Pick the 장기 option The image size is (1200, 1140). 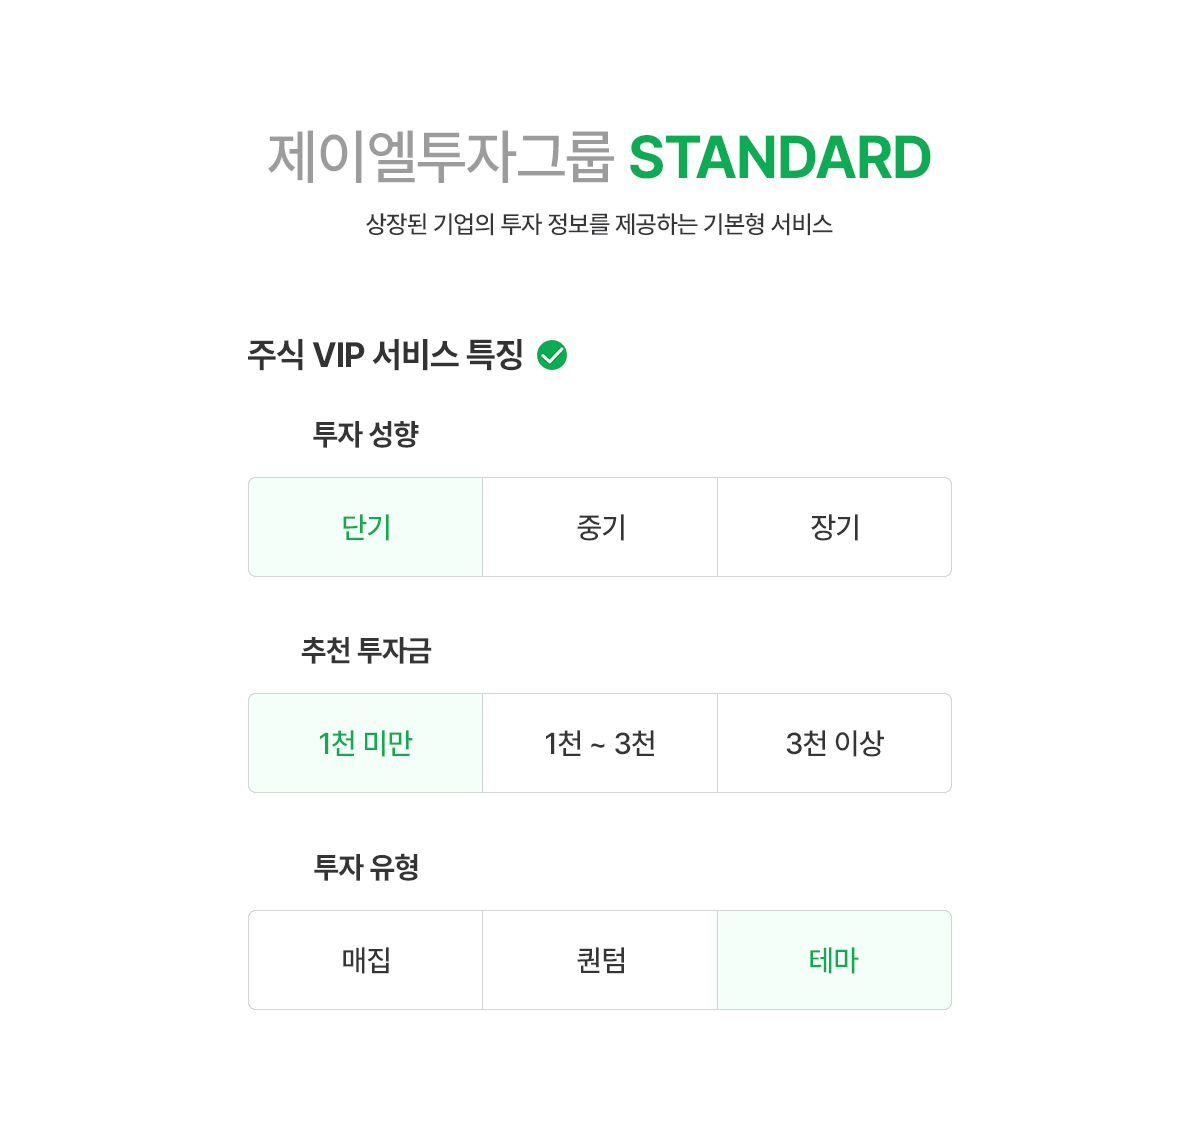[x=834, y=527]
